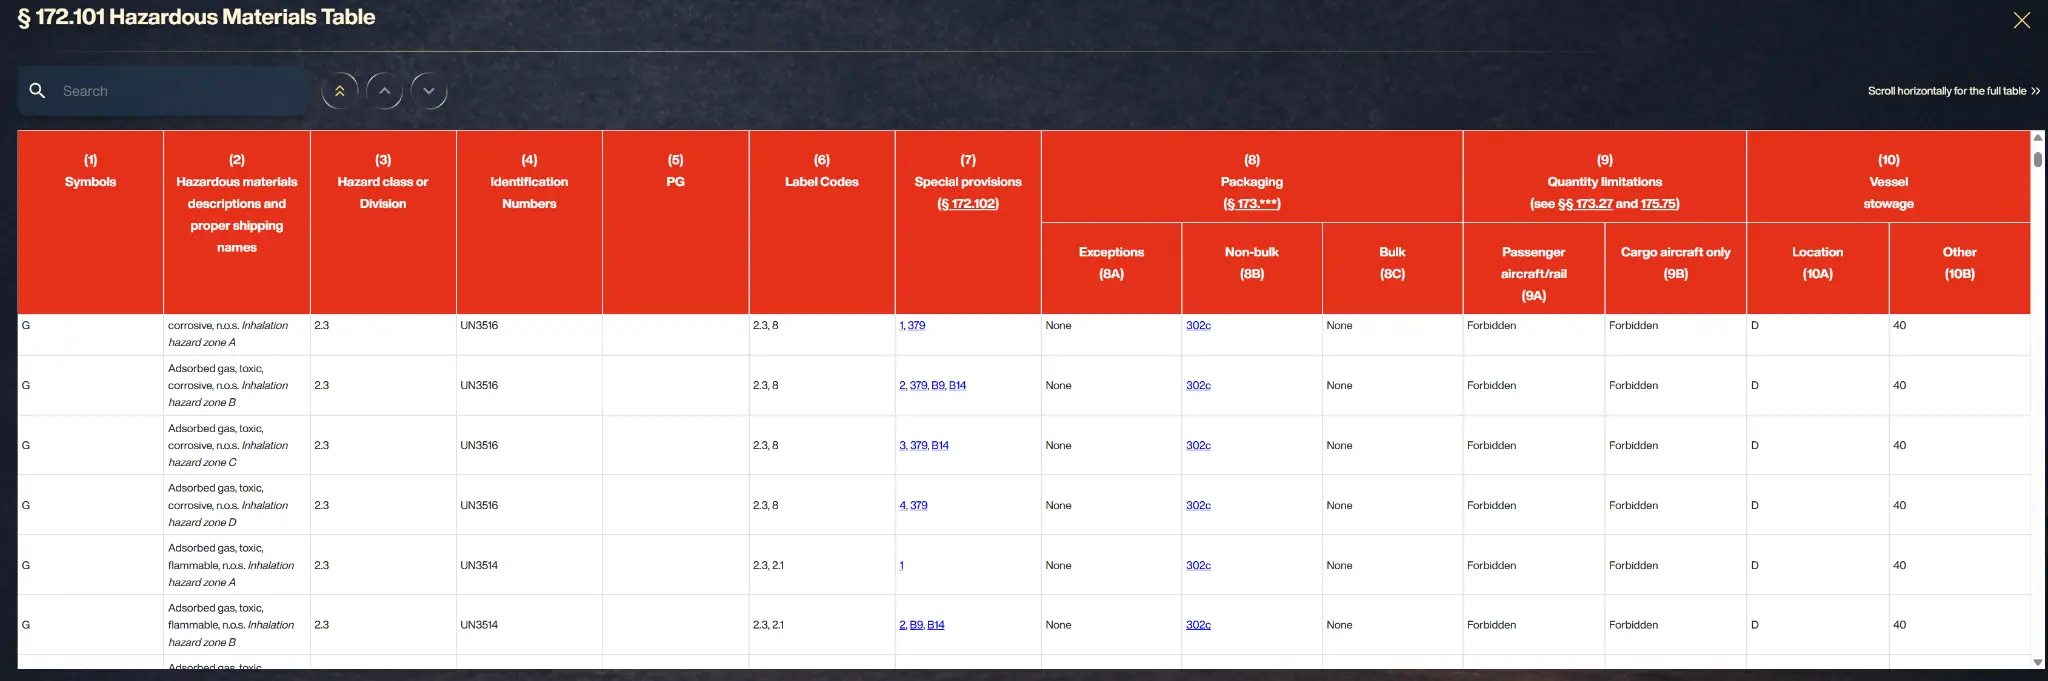Screen dimensions: 2048x681
Task: Click 'Scroll horizontally for the full table' hint
Action: [x=1954, y=91]
